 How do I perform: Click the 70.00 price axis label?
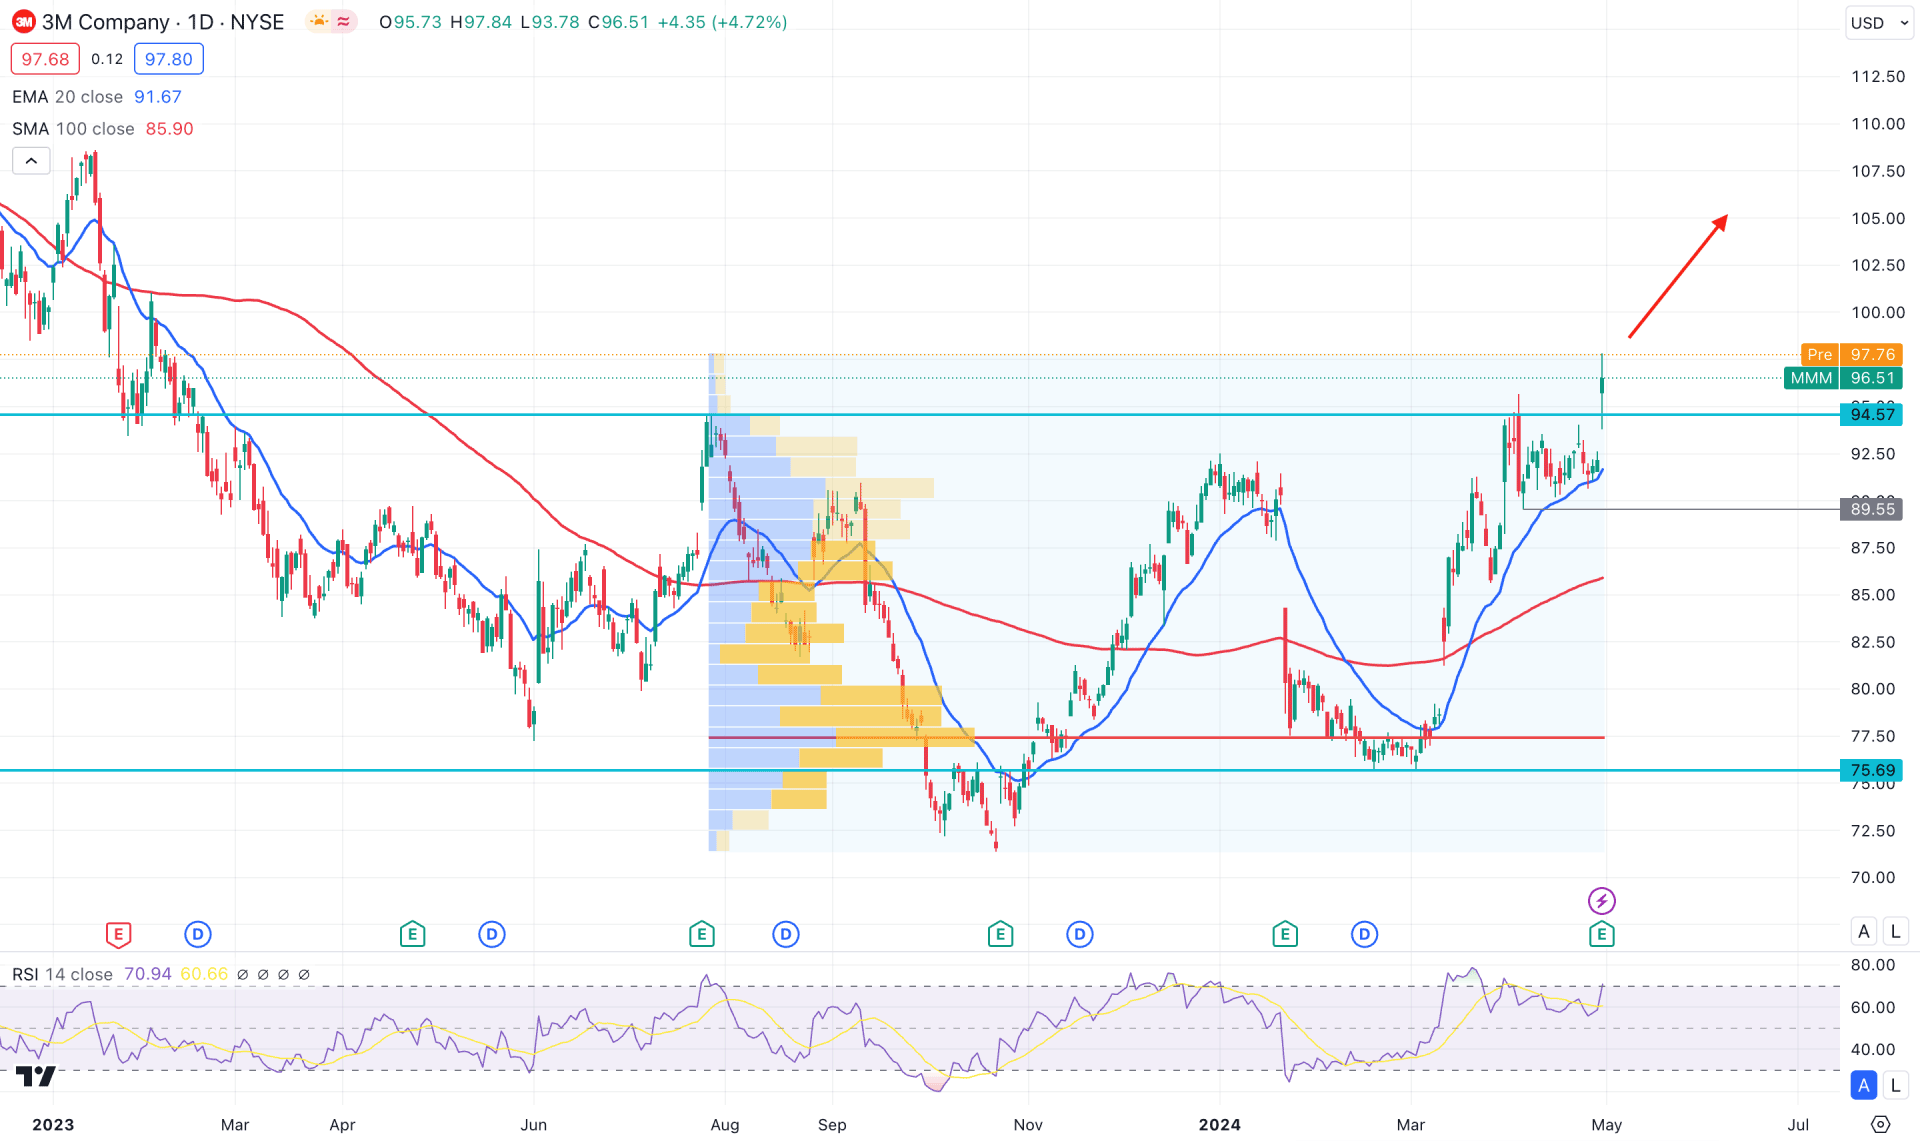coord(1873,877)
